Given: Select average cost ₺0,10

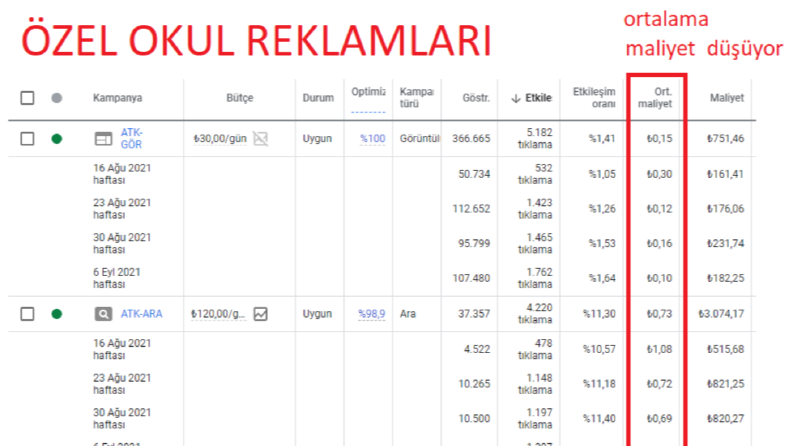Looking at the screenshot, I should click(x=659, y=278).
